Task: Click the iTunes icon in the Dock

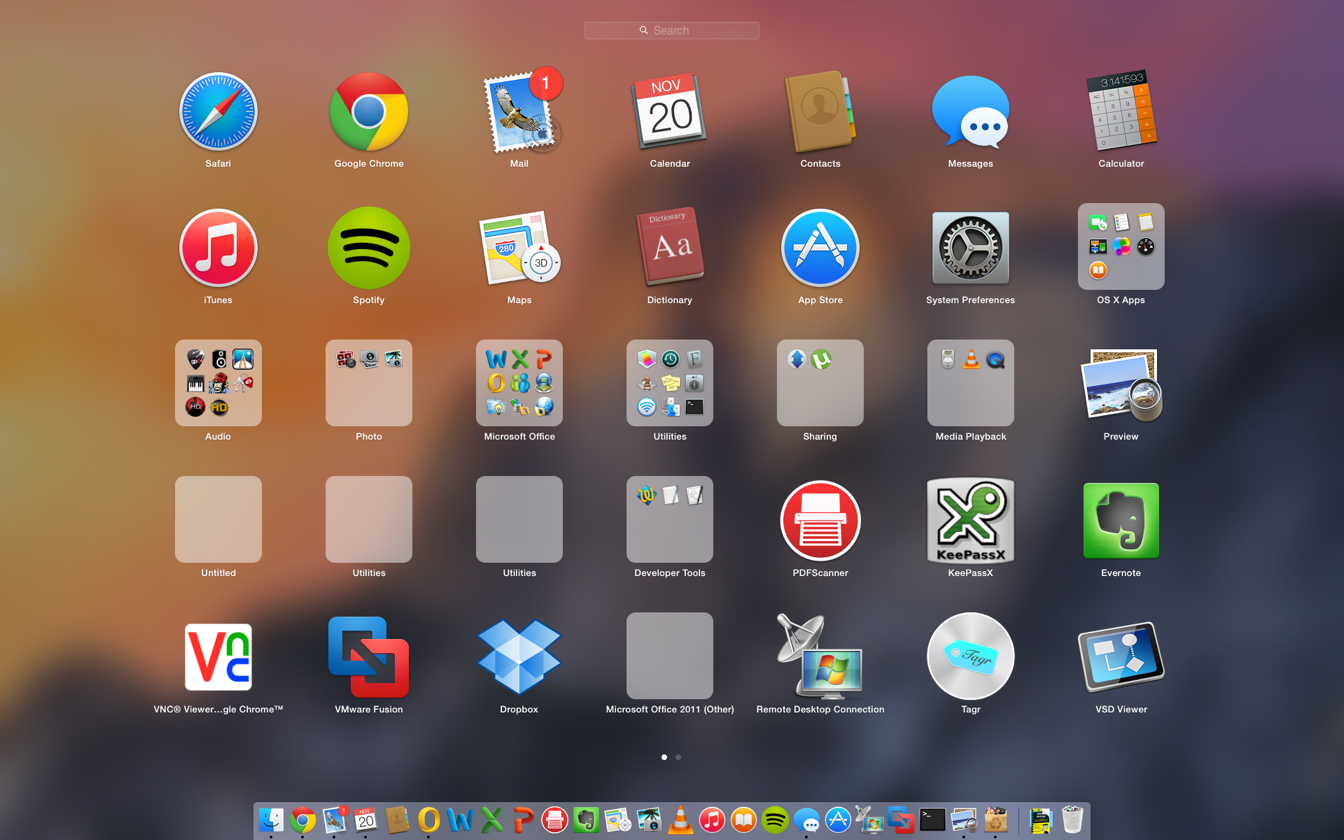Action: pyautogui.click(x=712, y=820)
